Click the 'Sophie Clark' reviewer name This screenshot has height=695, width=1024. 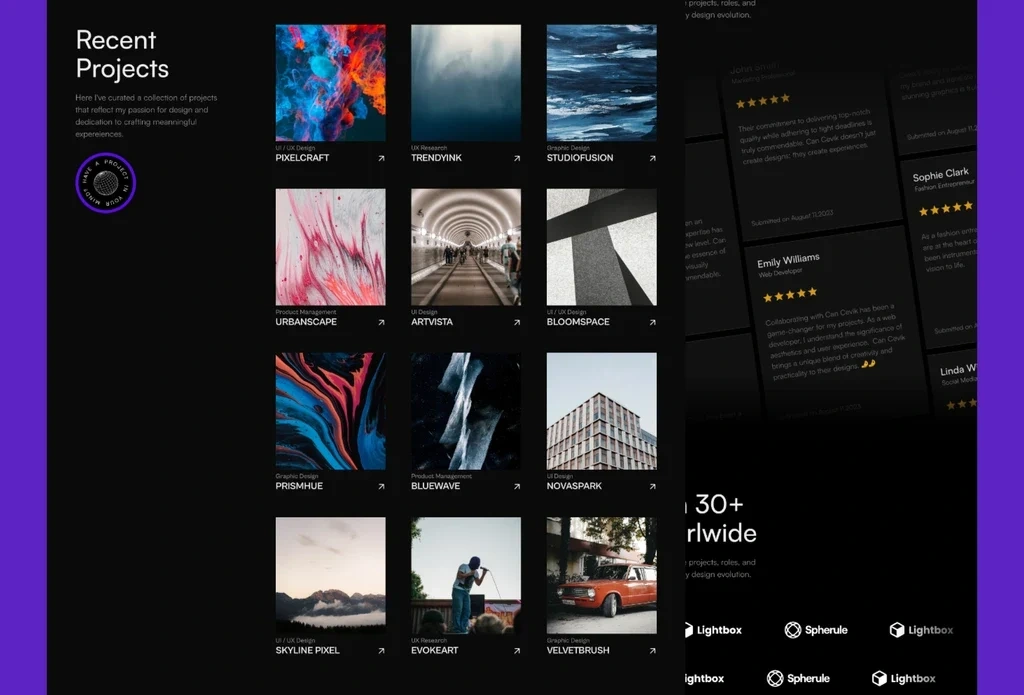940,175
